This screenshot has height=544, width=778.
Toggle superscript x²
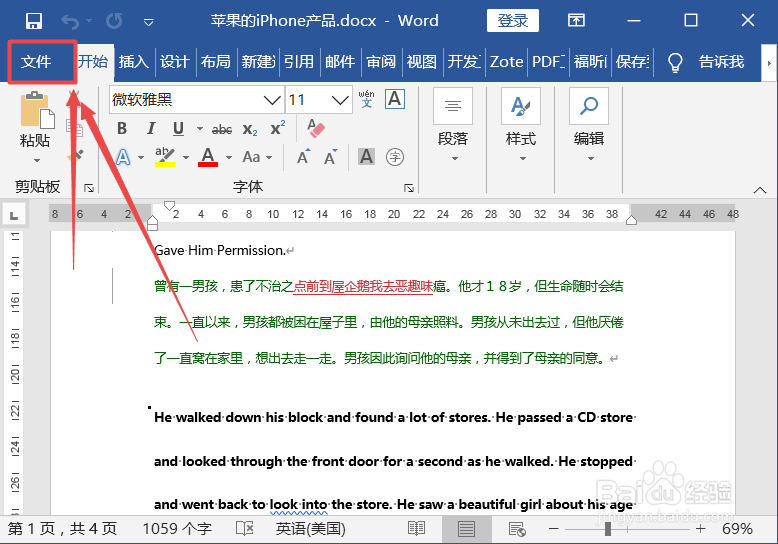click(277, 128)
